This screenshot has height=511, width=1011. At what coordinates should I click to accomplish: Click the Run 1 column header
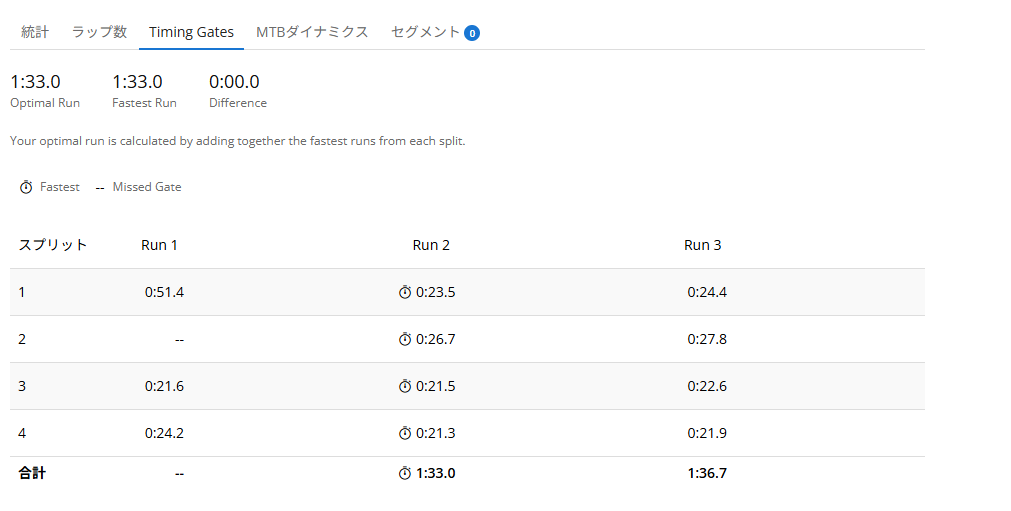pyautogui.click(x=160, y=245)
